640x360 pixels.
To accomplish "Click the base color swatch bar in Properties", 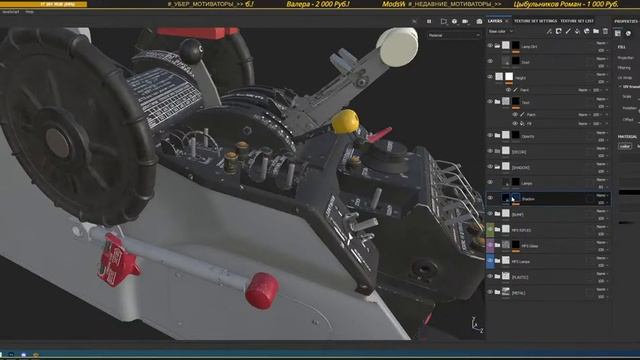I will (629, 192).
